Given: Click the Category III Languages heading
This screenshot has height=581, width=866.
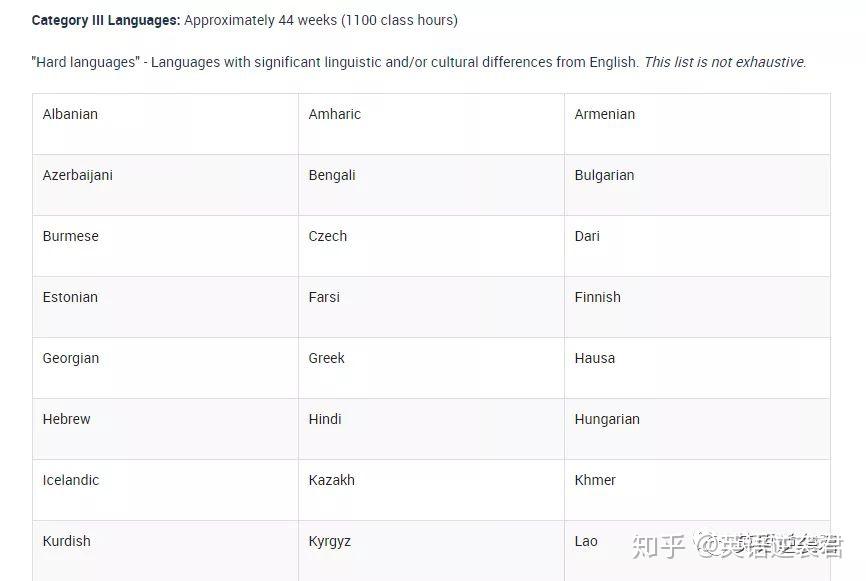Looking at the screenshot, I should [x=106, y=20].
